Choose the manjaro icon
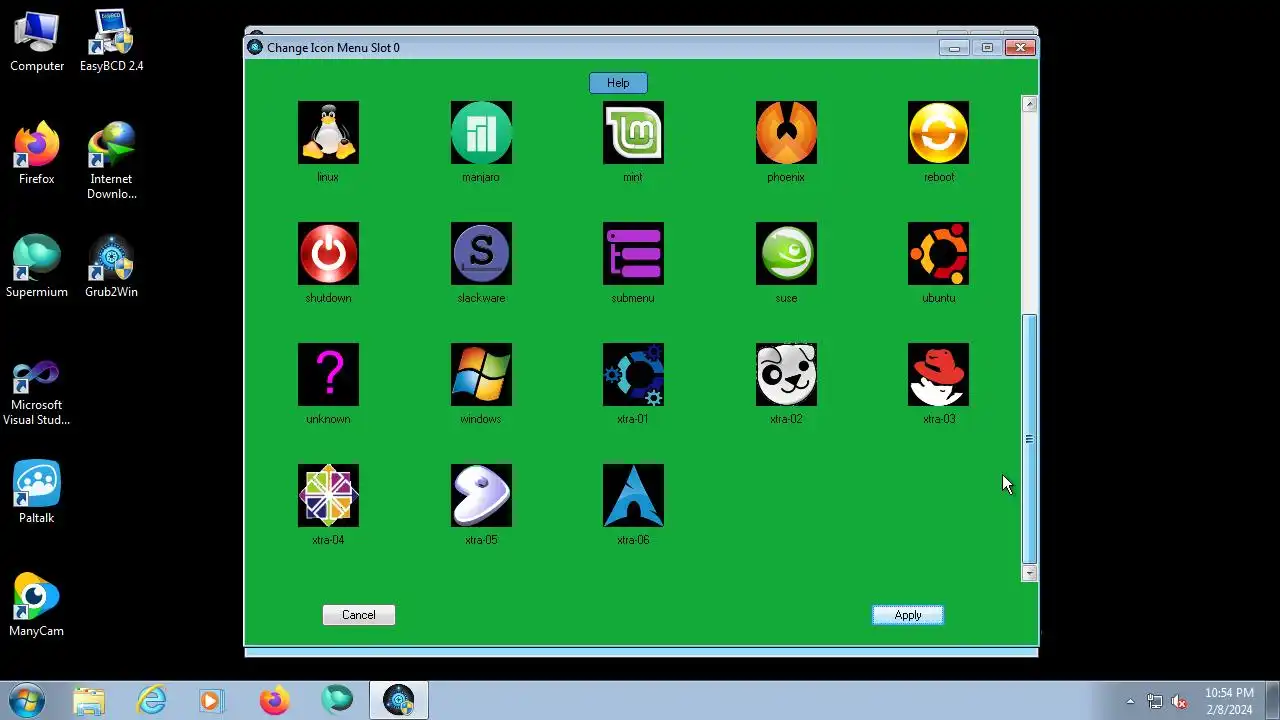 (x=481, y=132)
